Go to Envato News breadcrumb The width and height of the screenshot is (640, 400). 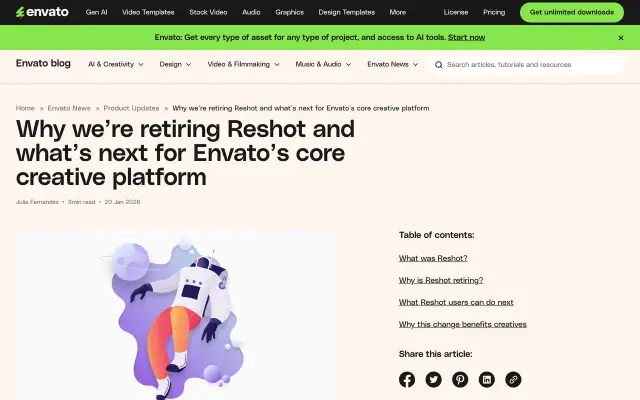69,108
